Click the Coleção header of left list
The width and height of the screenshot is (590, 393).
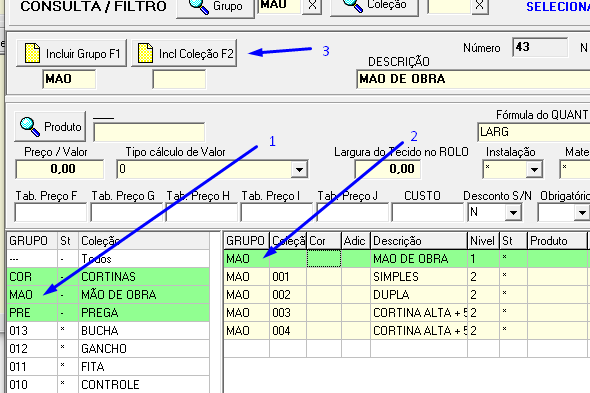tap(144, 241)
